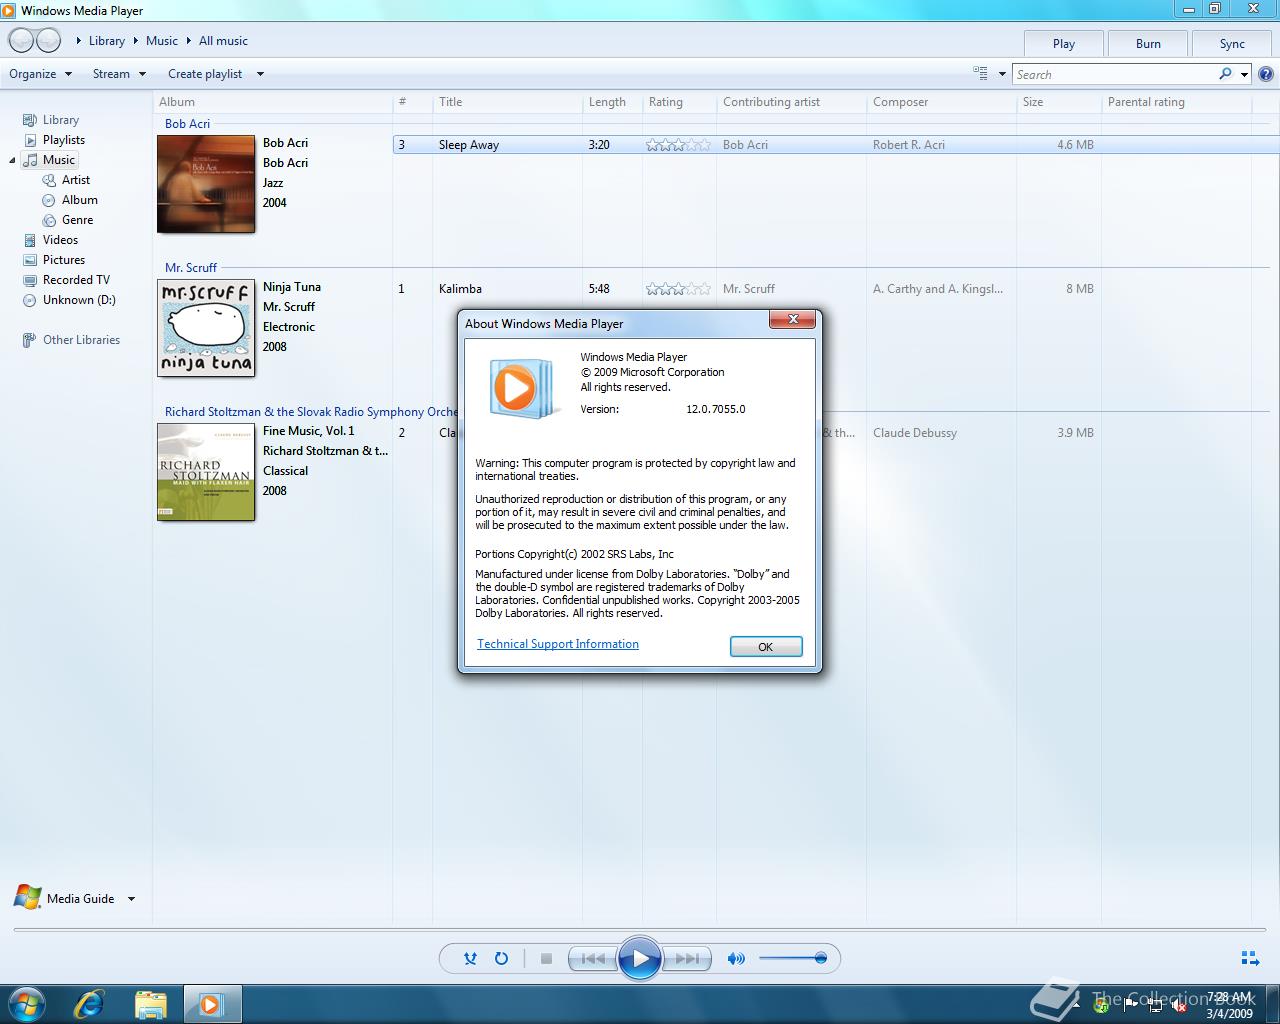Rate Kalimba using its stars
Screen dimensions: 1280x1024
pos(678,289)
